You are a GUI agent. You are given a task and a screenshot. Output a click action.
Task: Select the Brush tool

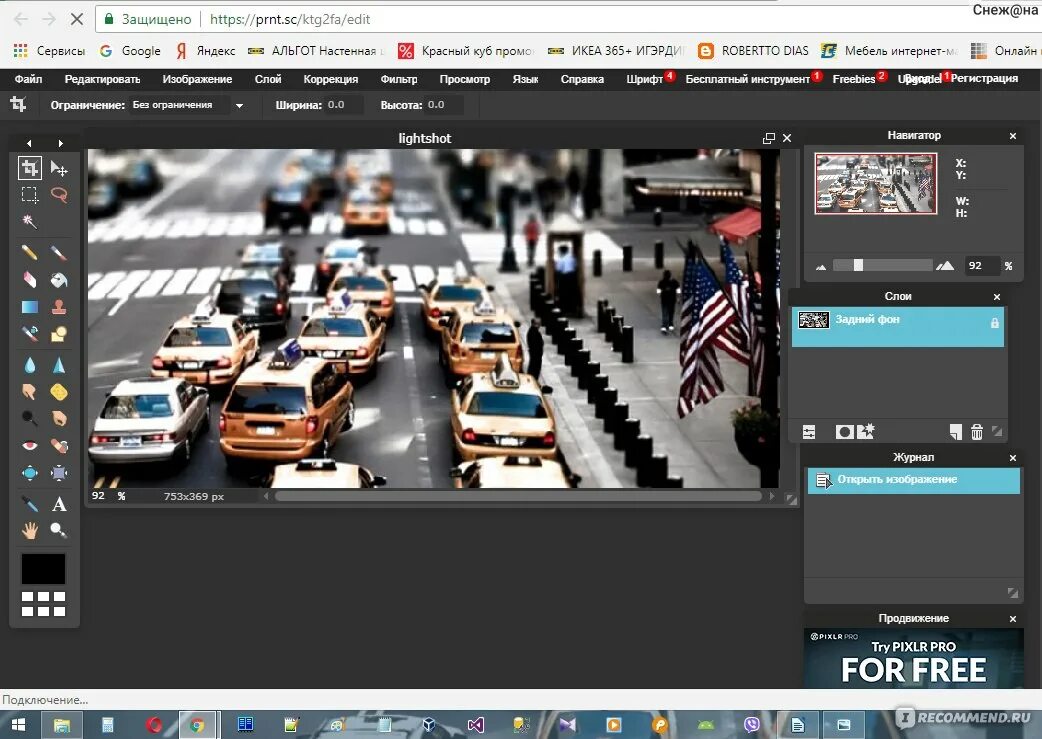click(59, 253)
